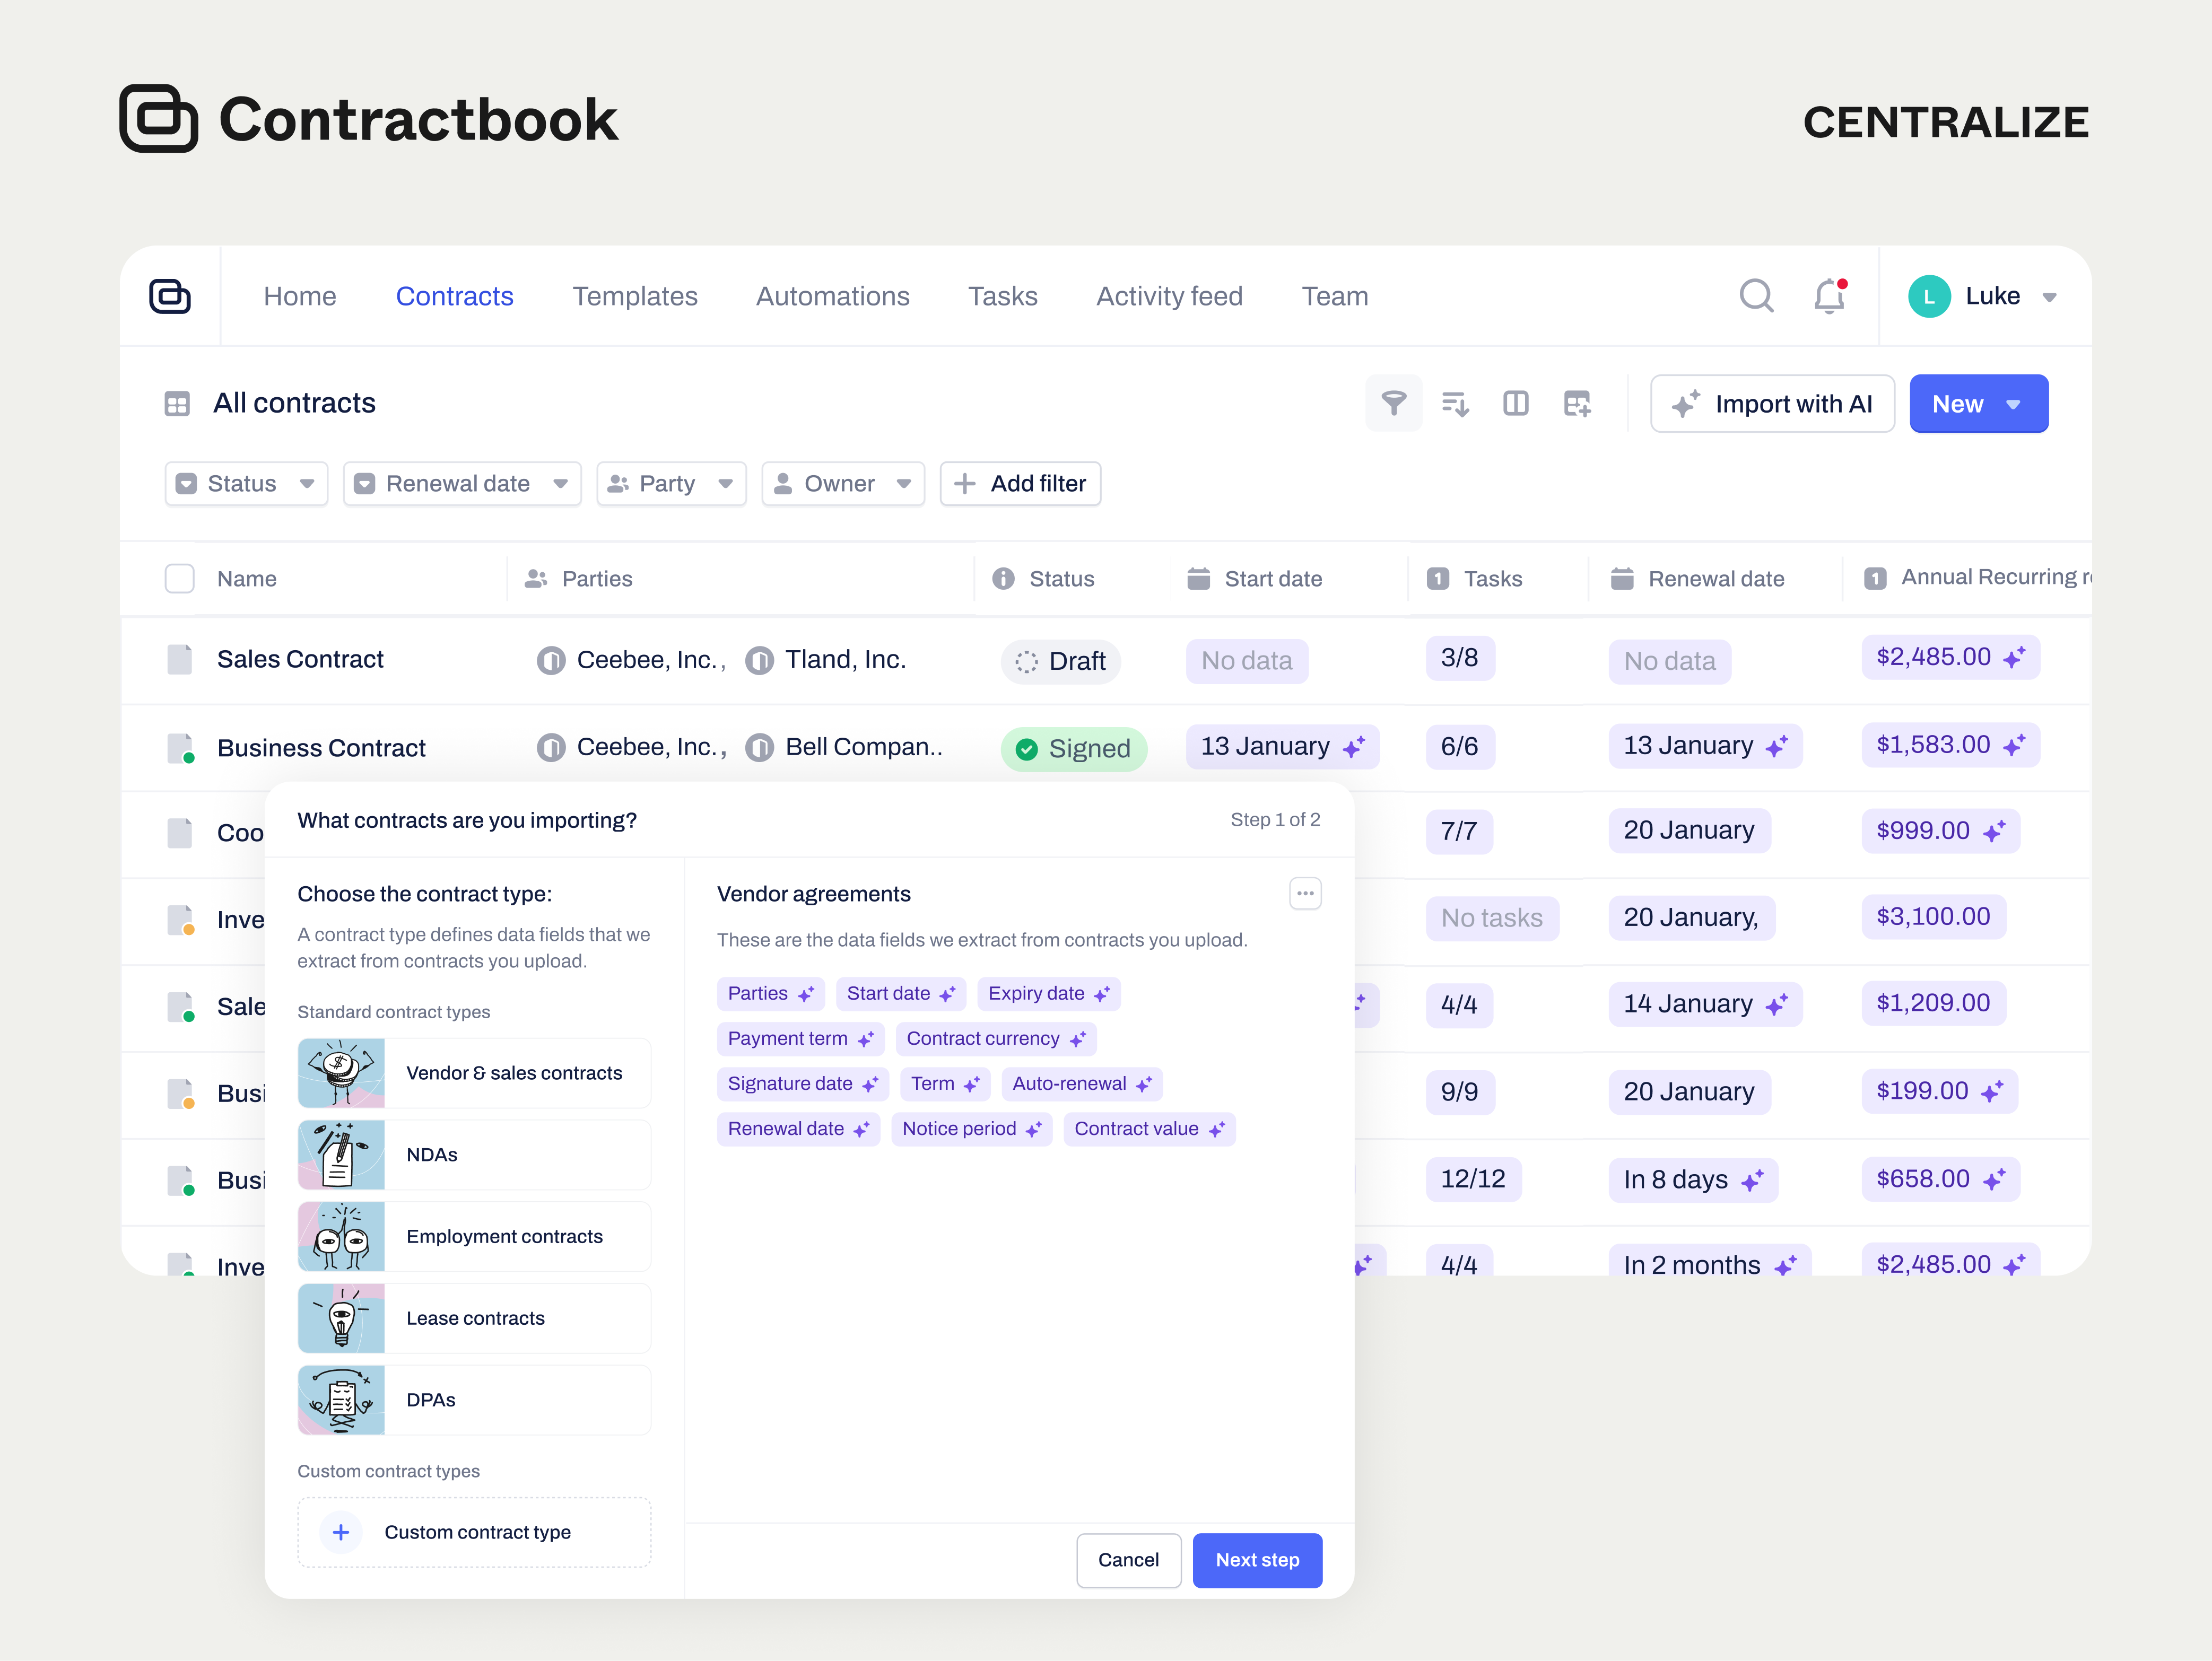Open search using the magnifying glass icon
Viewport: 2212px width, 1661px height.
(1757, 296)
